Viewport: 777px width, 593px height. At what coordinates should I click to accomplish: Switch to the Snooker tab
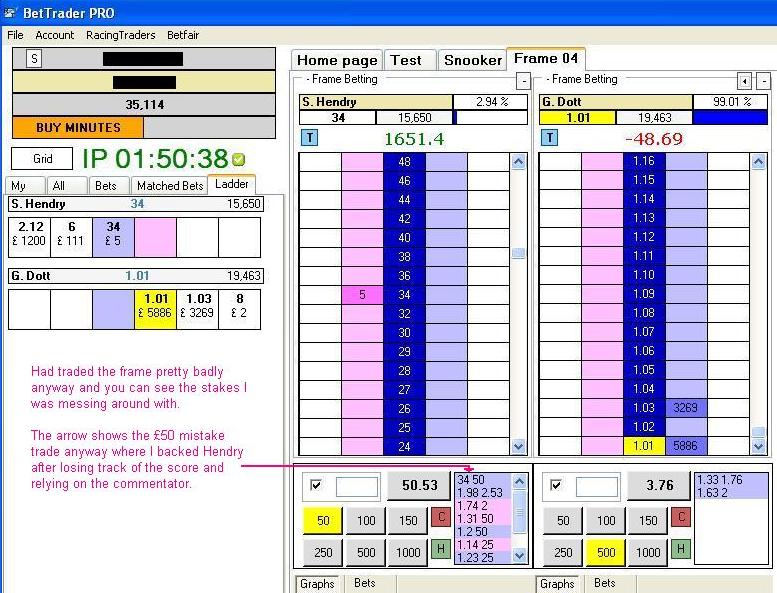coord(472,60)
